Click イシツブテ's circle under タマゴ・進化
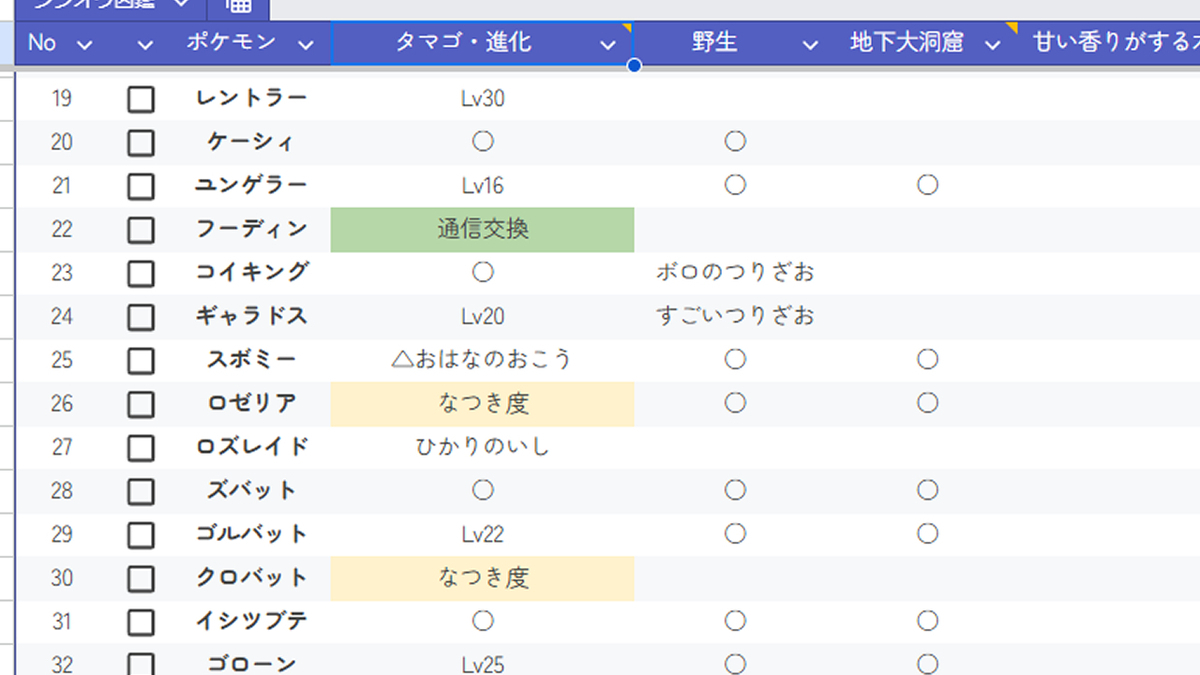 pos(483,621)
